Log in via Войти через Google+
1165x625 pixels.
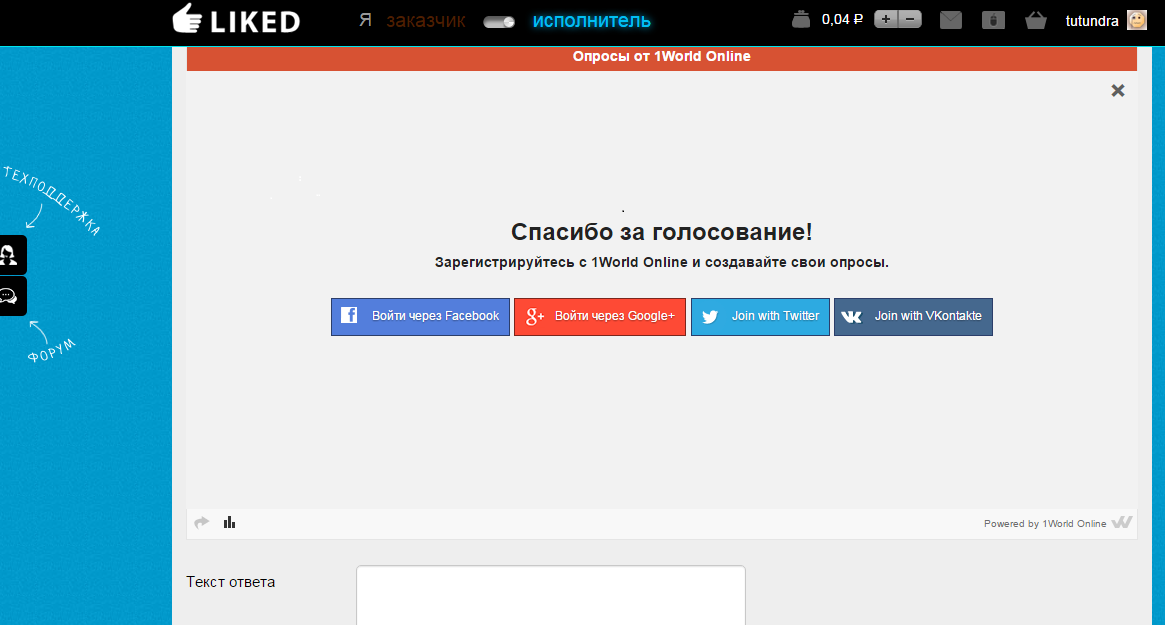(600, 317)
